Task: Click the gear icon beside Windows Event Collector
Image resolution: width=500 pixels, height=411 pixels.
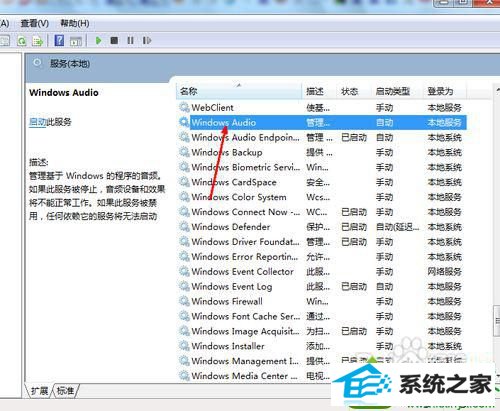Action: coord(184,271)
